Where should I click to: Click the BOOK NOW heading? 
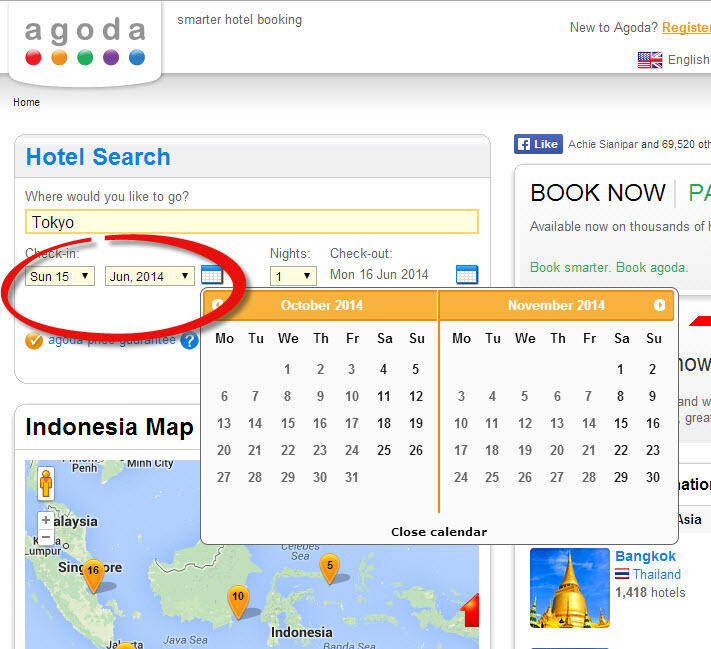click(598, 193)
